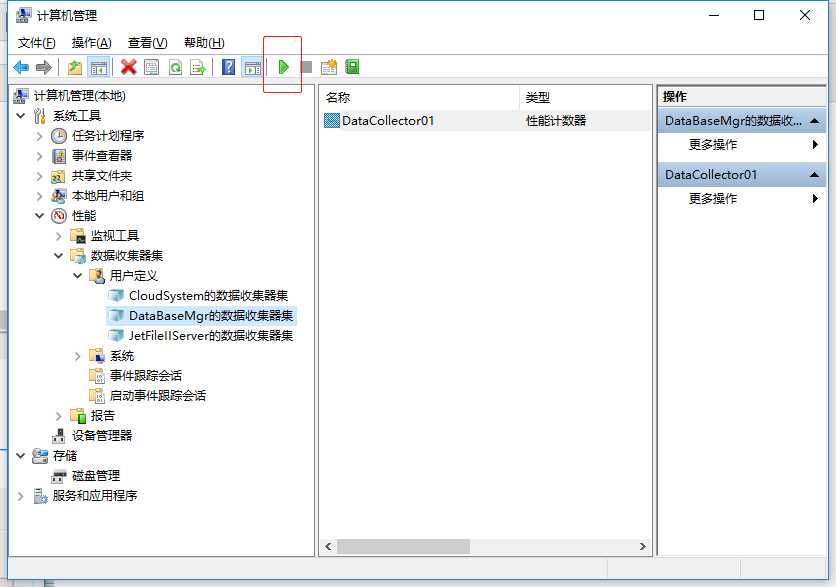Select the DataCollector01 list row
Viewport: 836px width, 587px height.
coord(485,121)
